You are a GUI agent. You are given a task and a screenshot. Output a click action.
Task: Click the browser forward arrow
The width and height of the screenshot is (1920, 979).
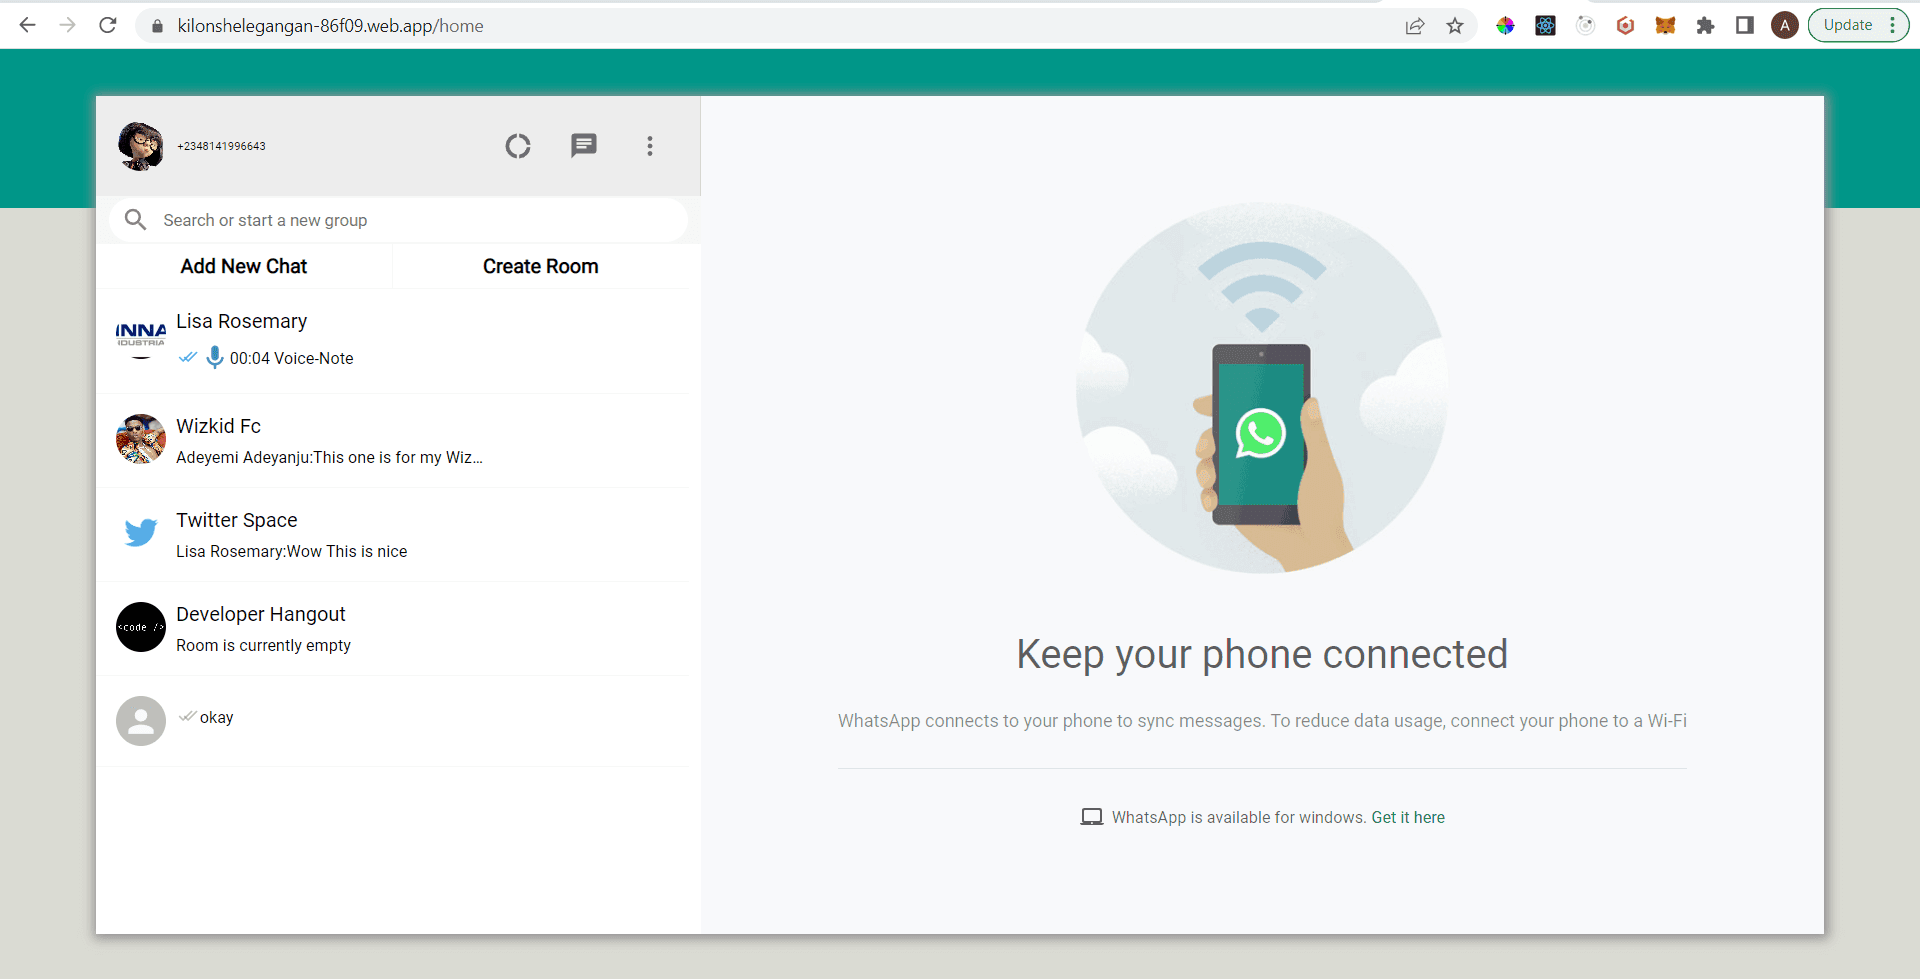coord(67,25)
